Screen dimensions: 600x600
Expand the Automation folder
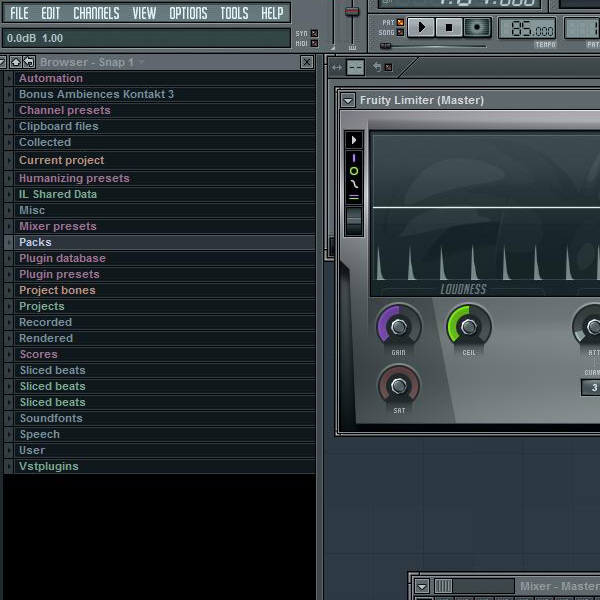coord(8,78)
